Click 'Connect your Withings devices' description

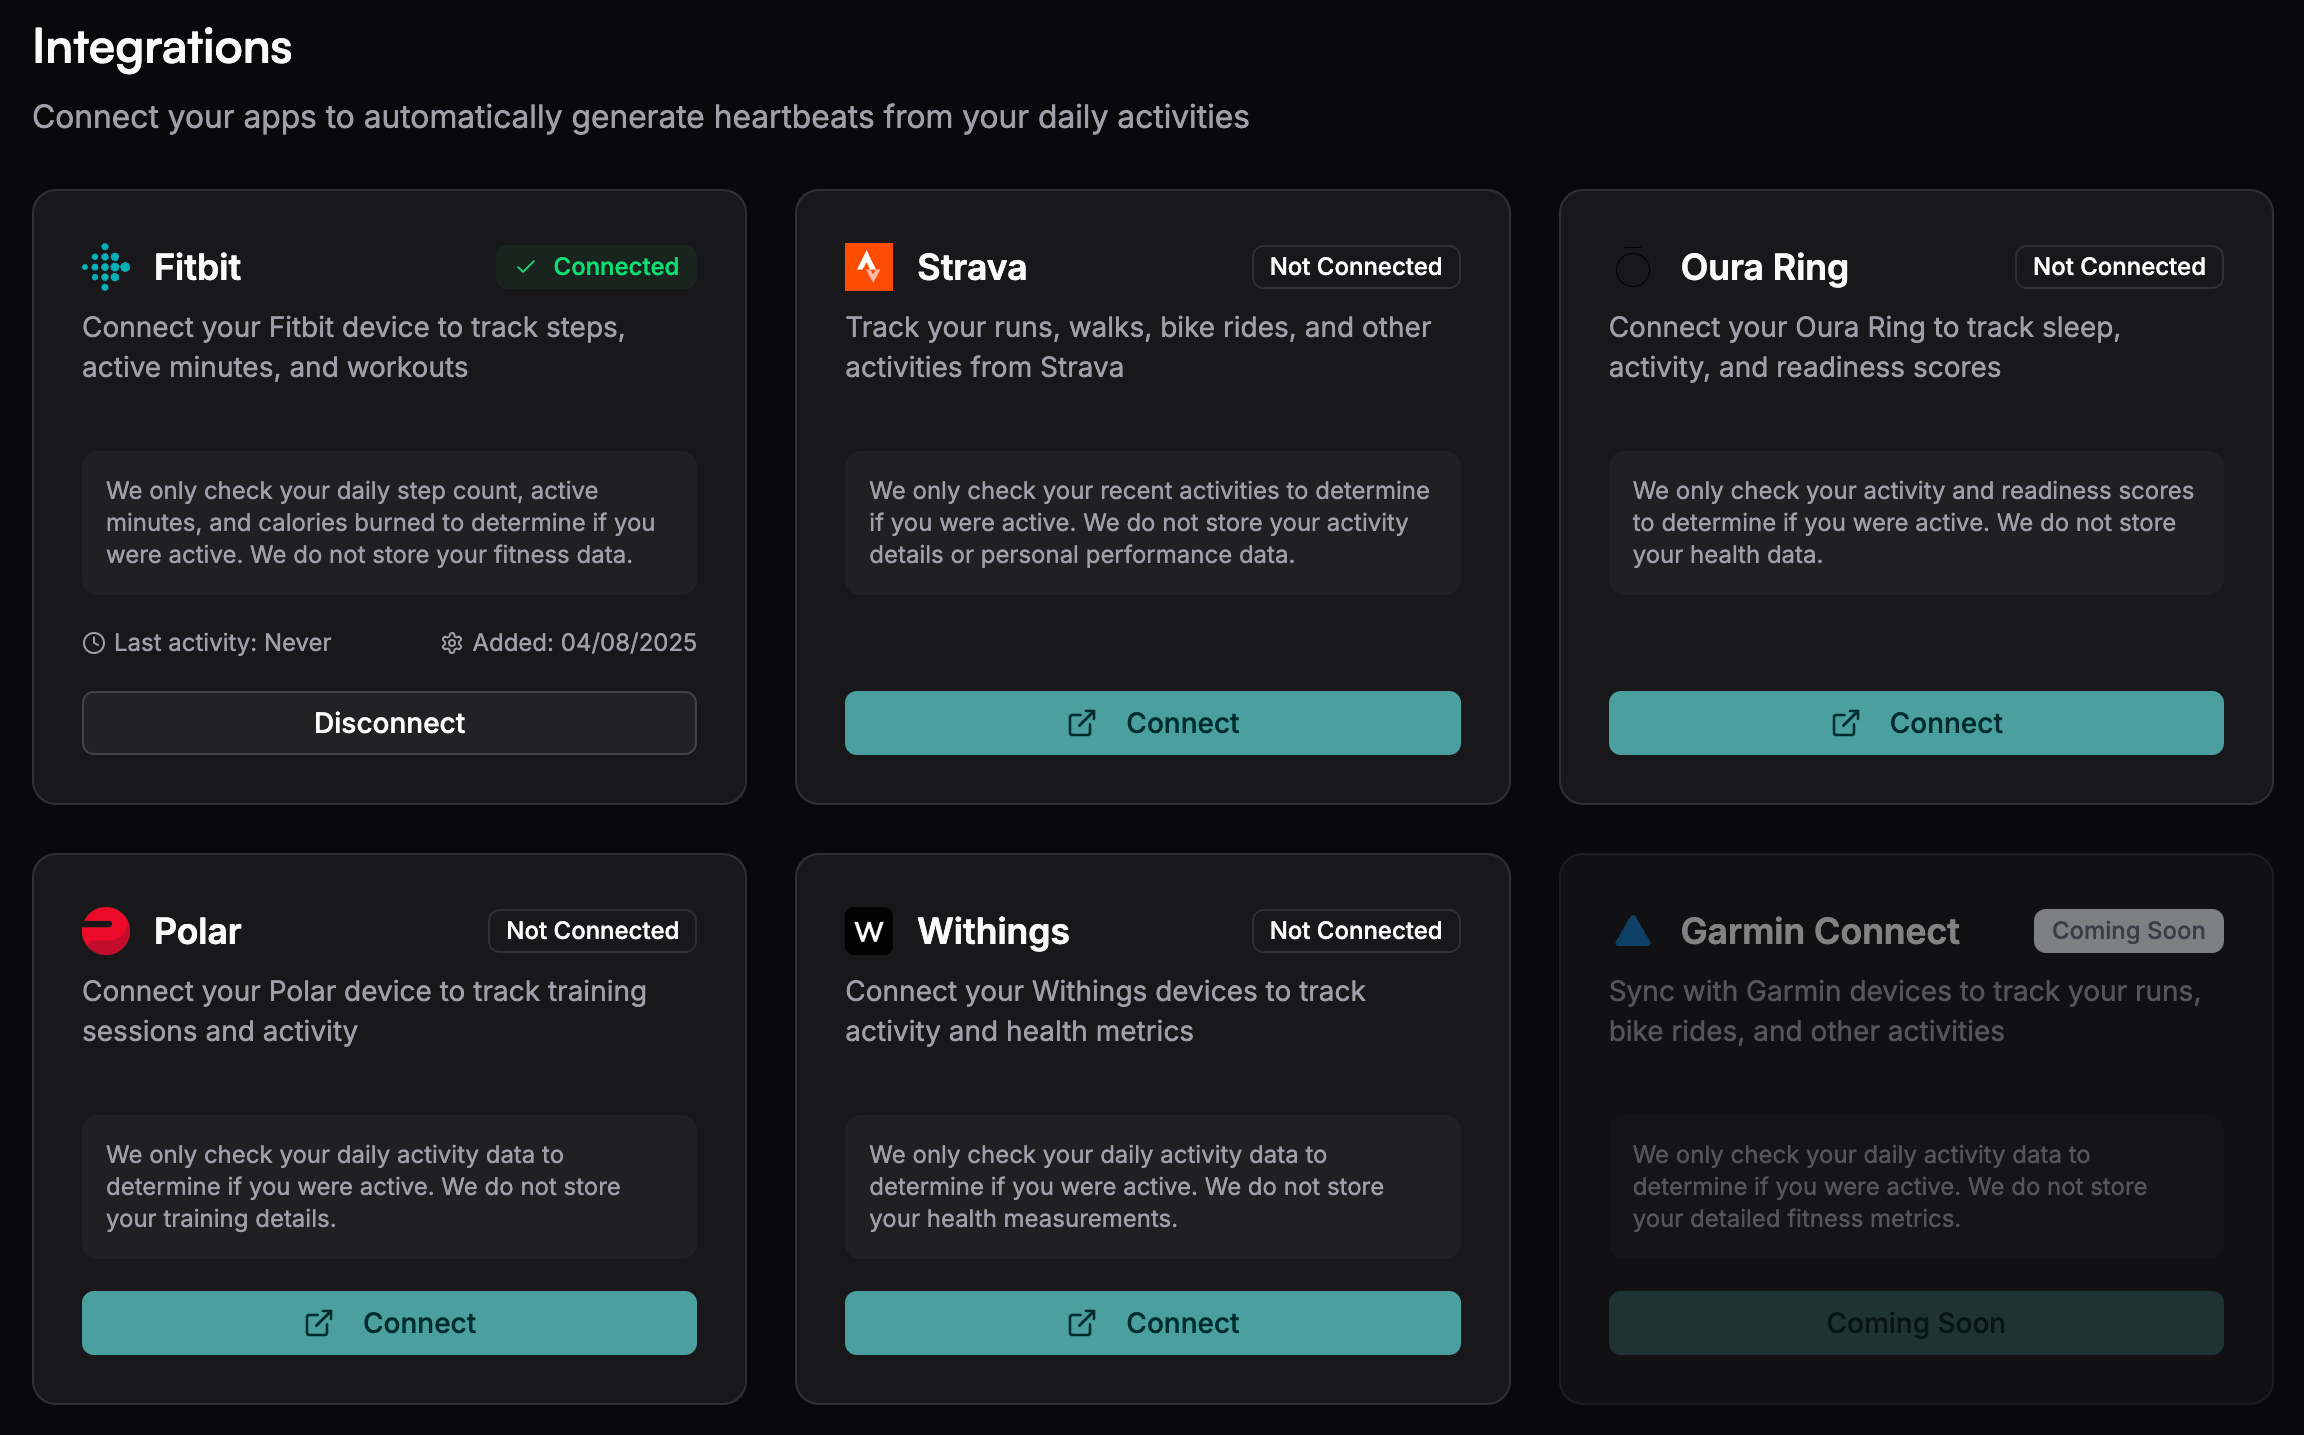(x=1105, y=1011)
